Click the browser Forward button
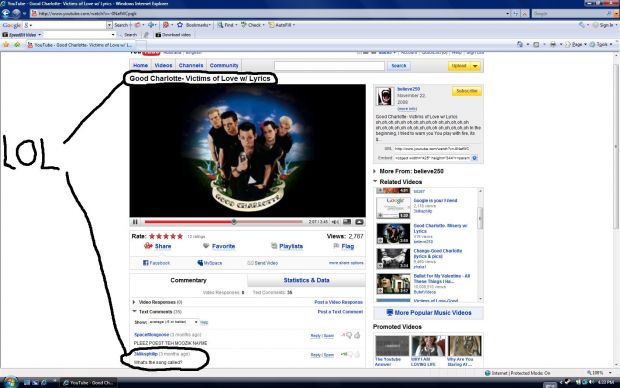Viewport: 620px width, 388px height. click(x=16, y=13)
